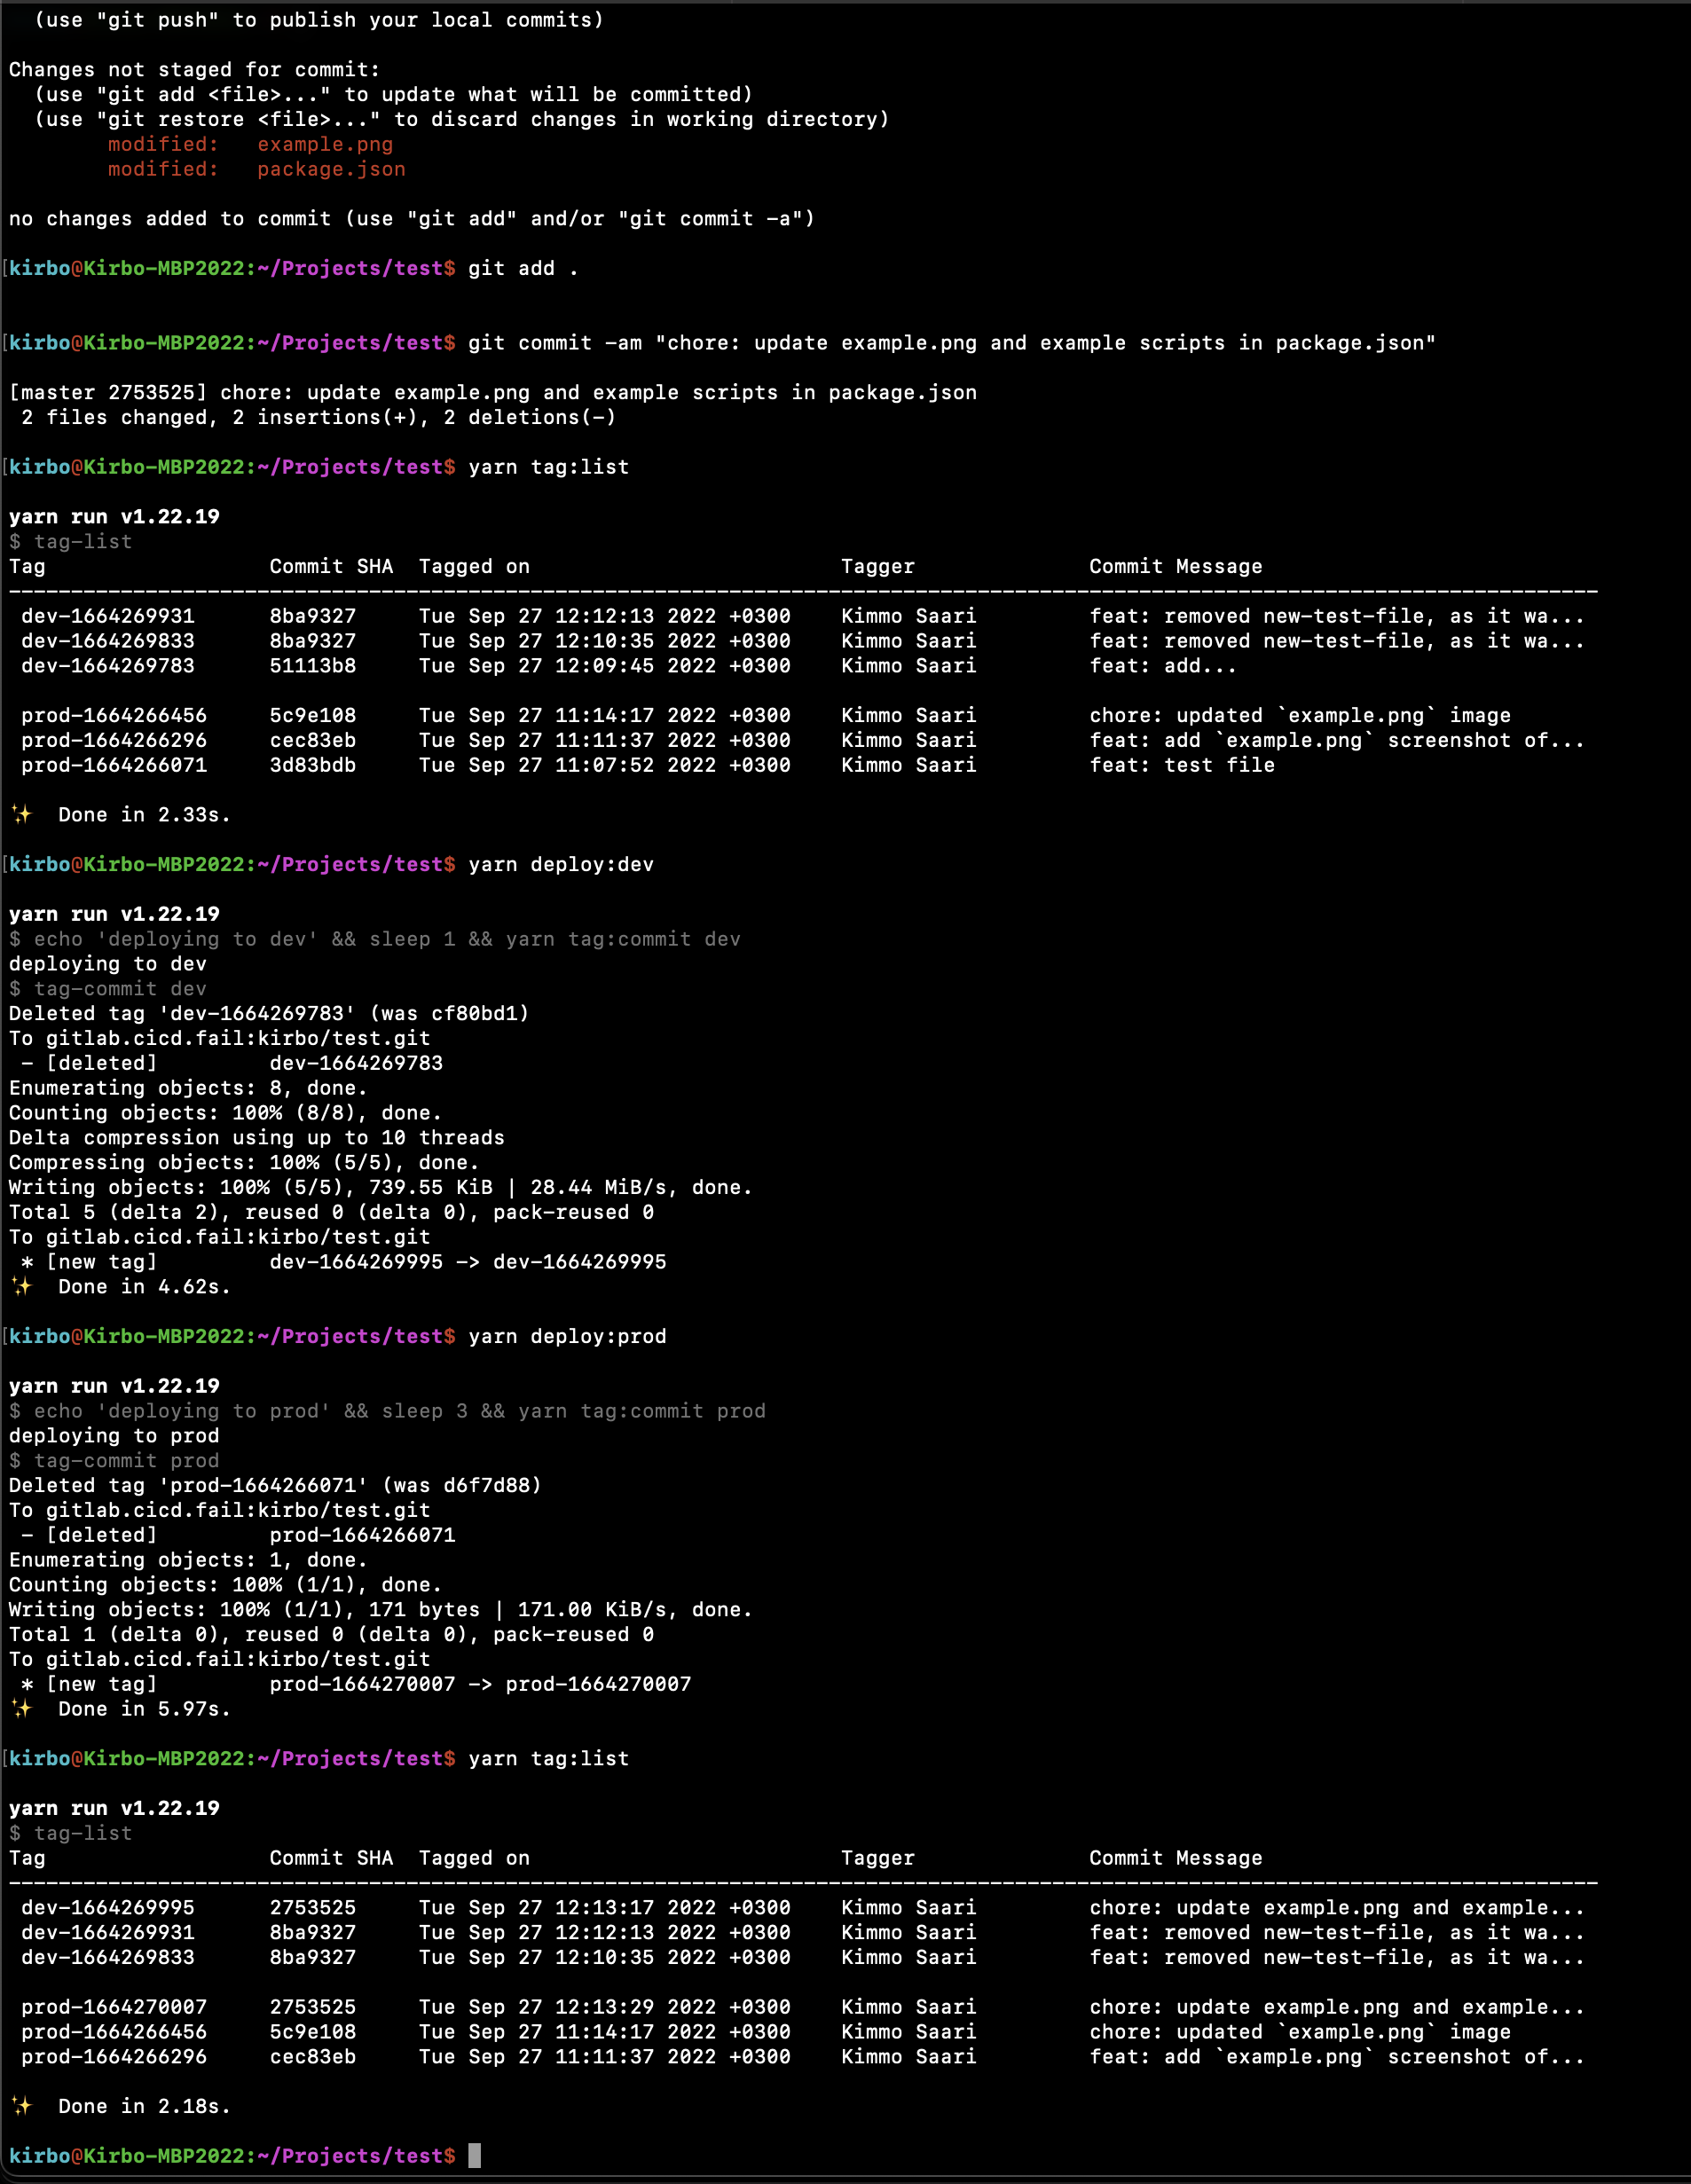Click 'Delta compression using up to 10 threads'

point(257,1138)
